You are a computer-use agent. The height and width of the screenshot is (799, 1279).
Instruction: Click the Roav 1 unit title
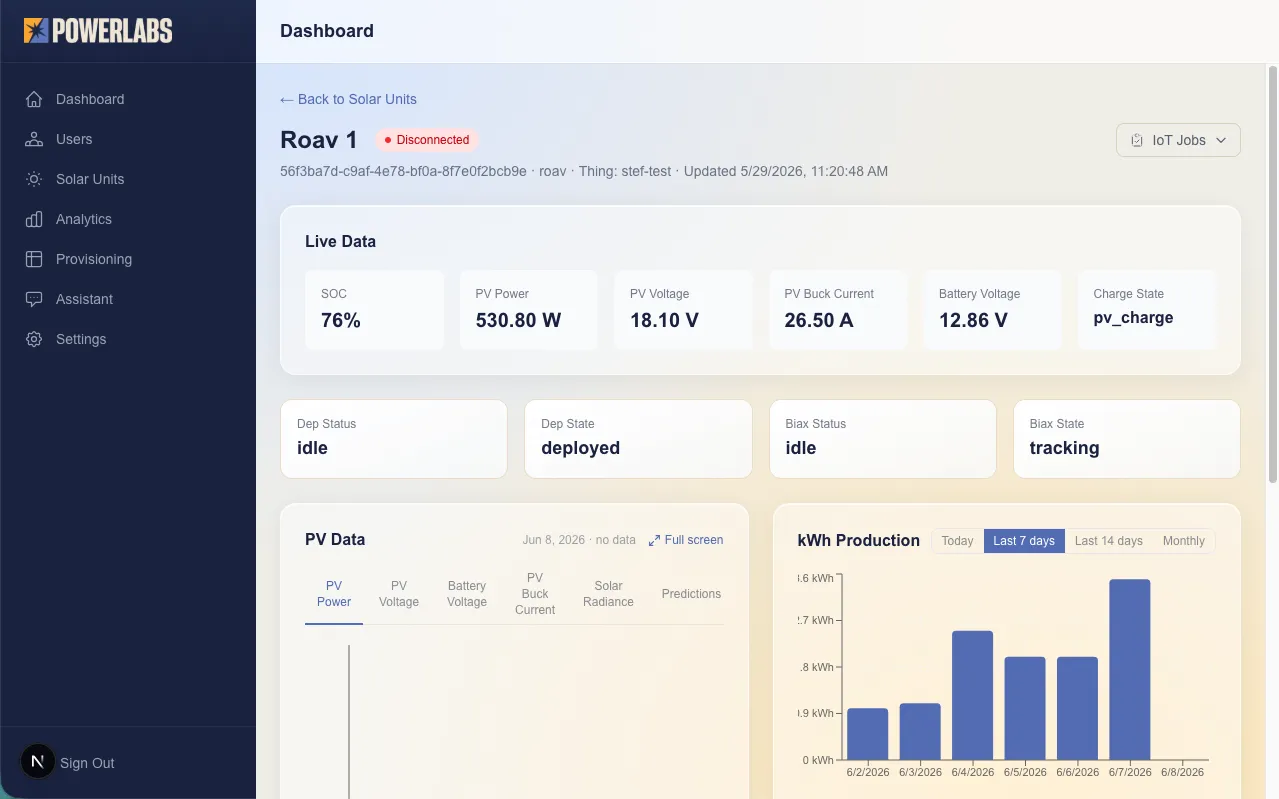(319, 140)
